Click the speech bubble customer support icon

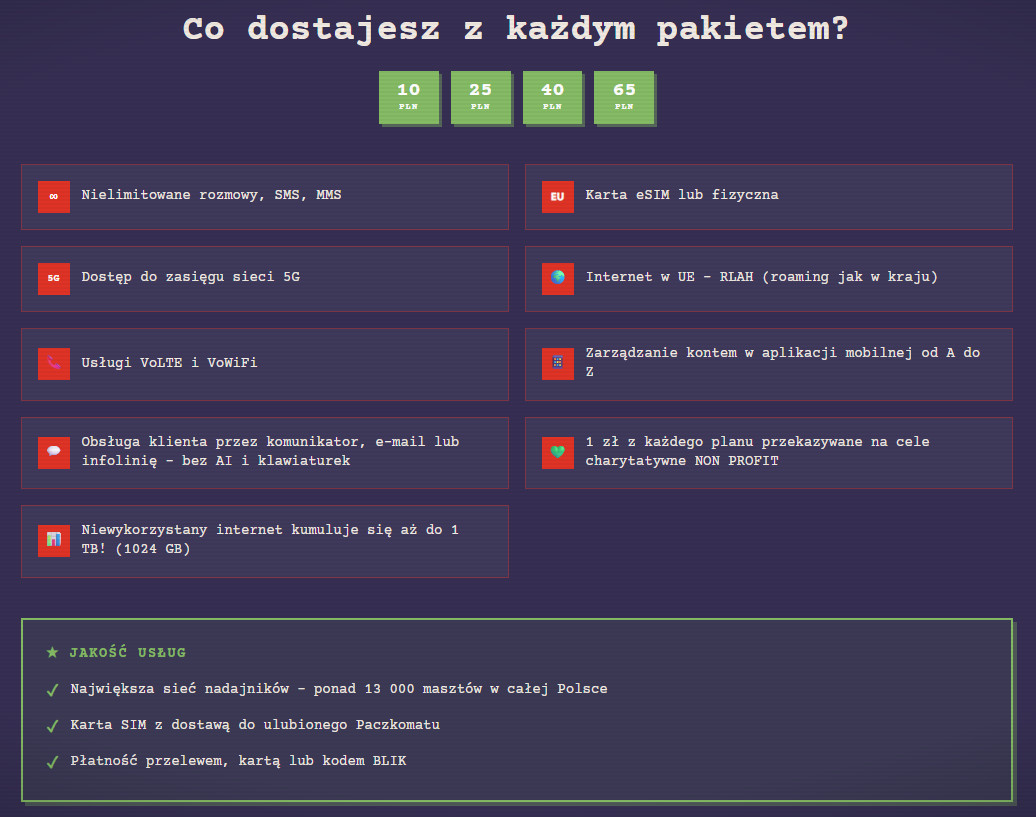54,452
